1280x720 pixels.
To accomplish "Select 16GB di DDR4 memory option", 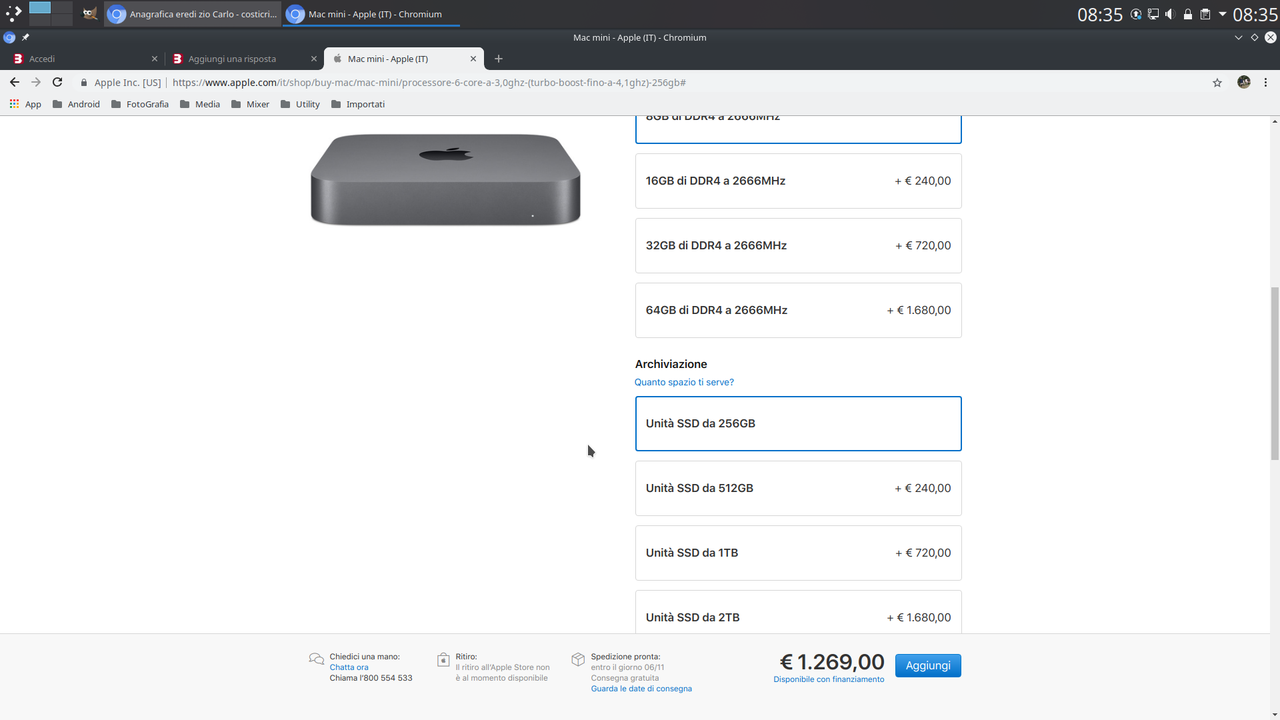I will pyautogui.click(x=798, y=181).
